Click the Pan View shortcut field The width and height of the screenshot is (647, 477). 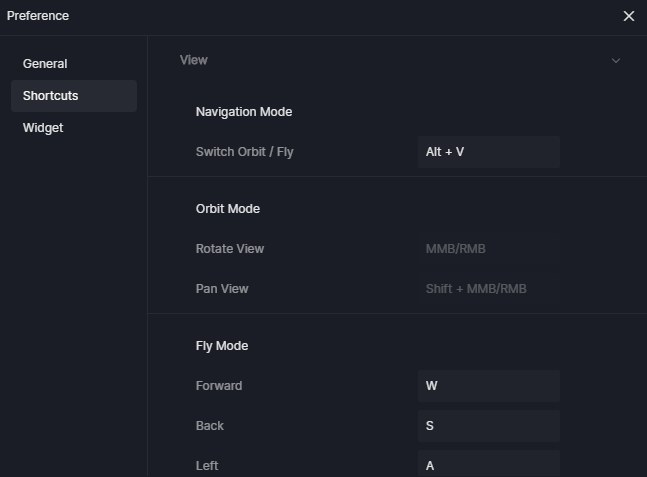pos(489,289)
